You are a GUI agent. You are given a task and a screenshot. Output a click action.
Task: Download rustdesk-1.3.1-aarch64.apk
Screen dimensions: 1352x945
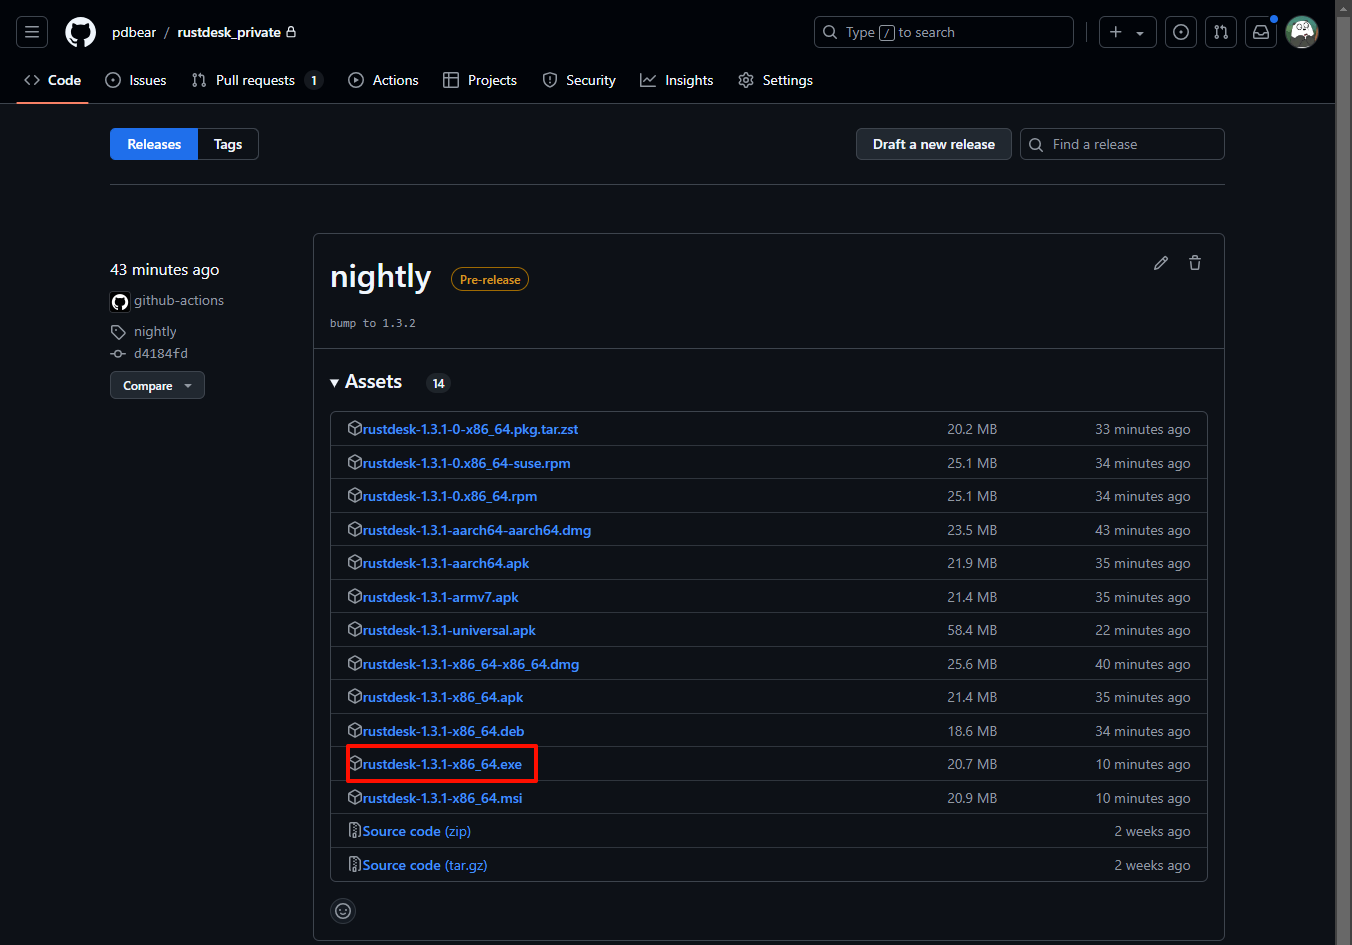tap(446, 563)
